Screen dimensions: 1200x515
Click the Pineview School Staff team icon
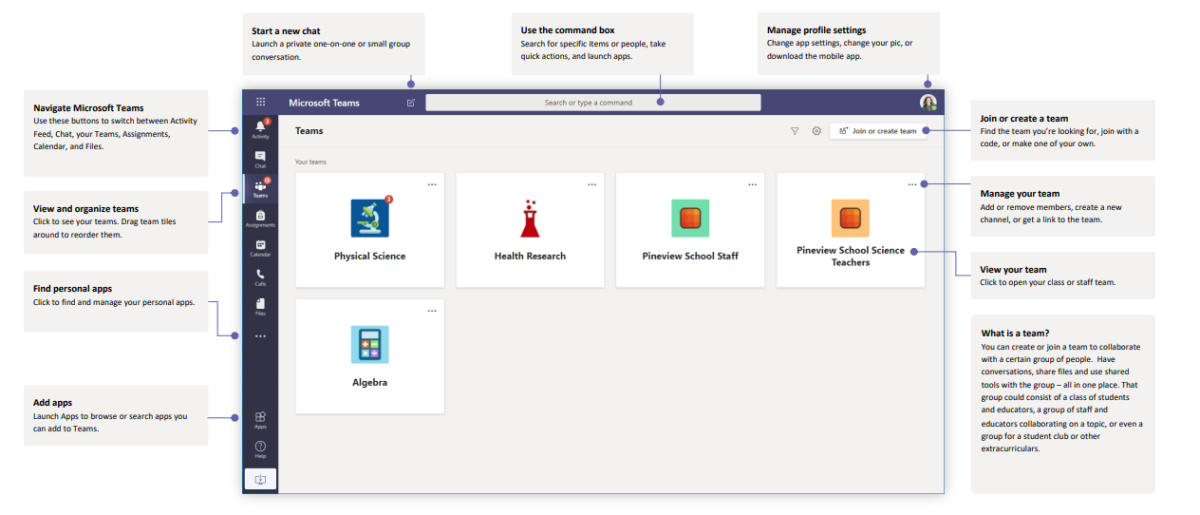pyautogui.click(x=690, y=218)
